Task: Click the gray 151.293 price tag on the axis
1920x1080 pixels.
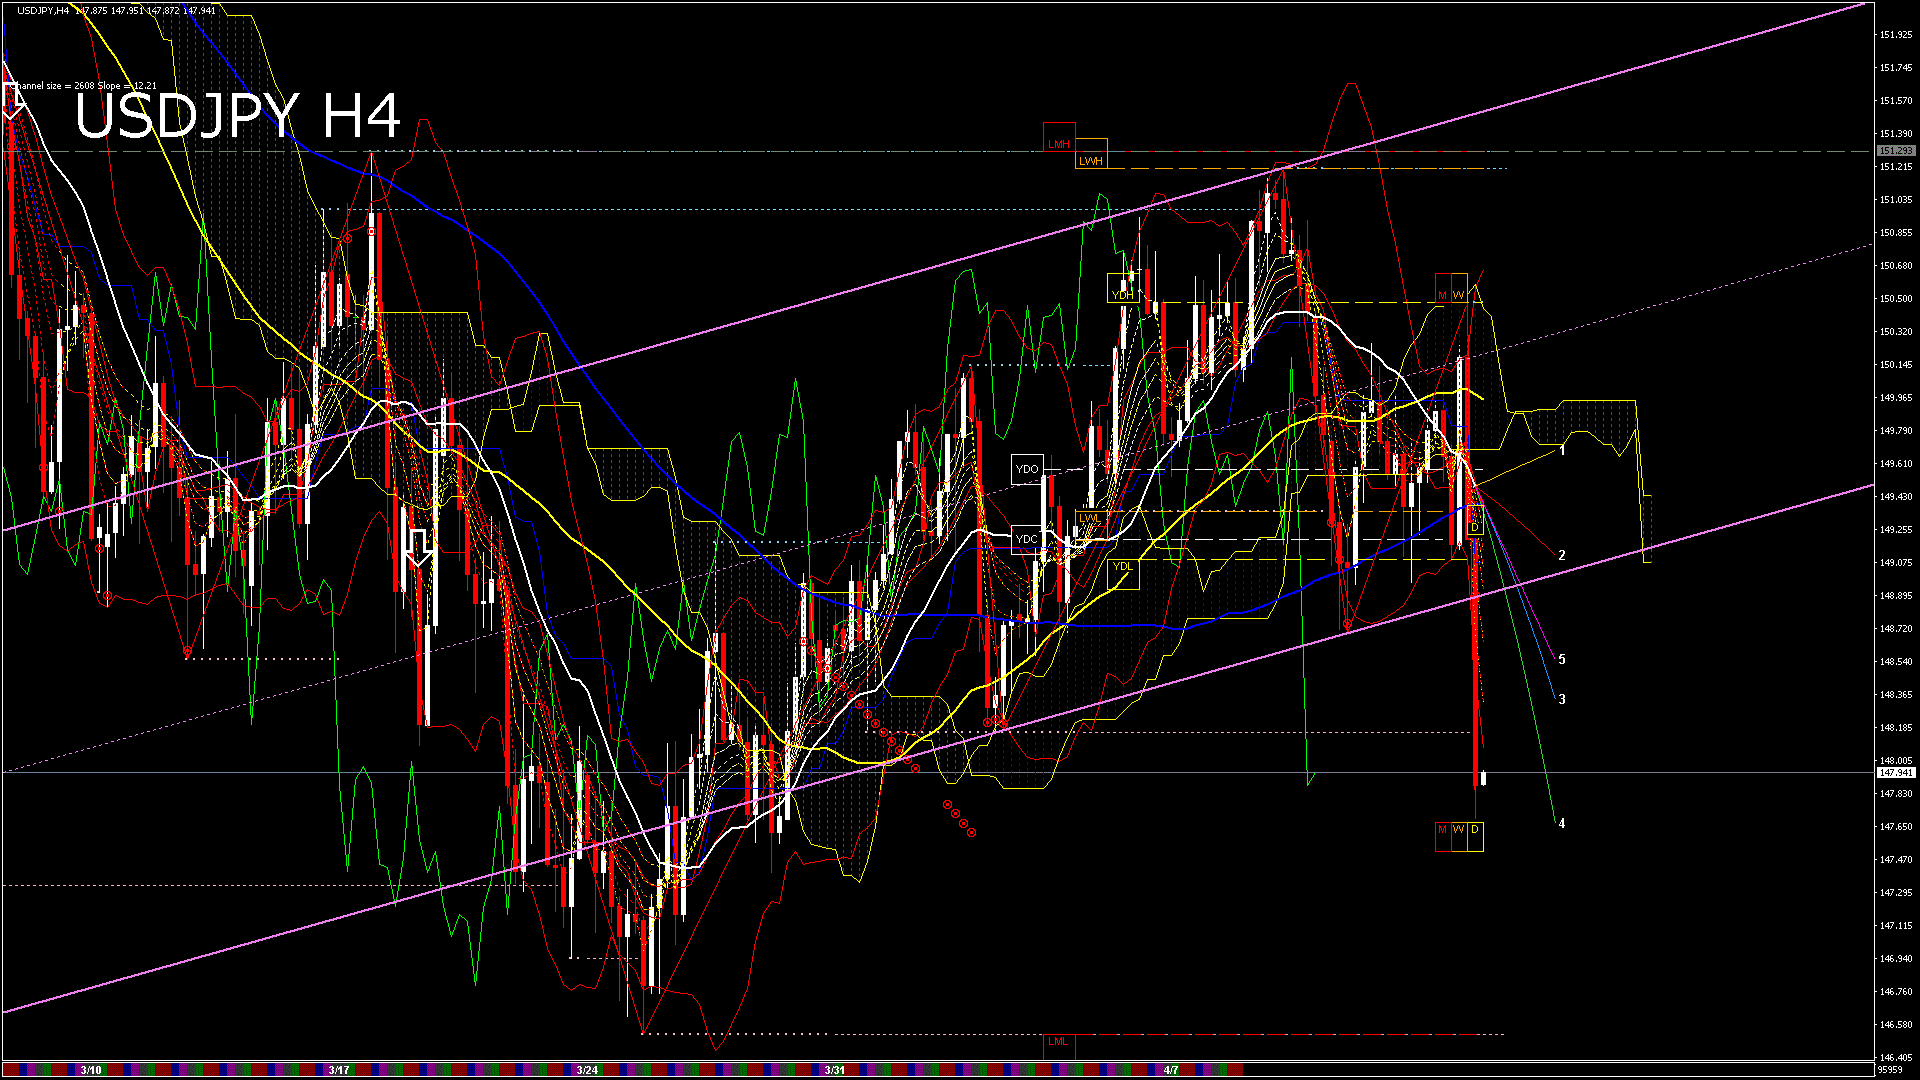Action: (x=1896, y=151)
